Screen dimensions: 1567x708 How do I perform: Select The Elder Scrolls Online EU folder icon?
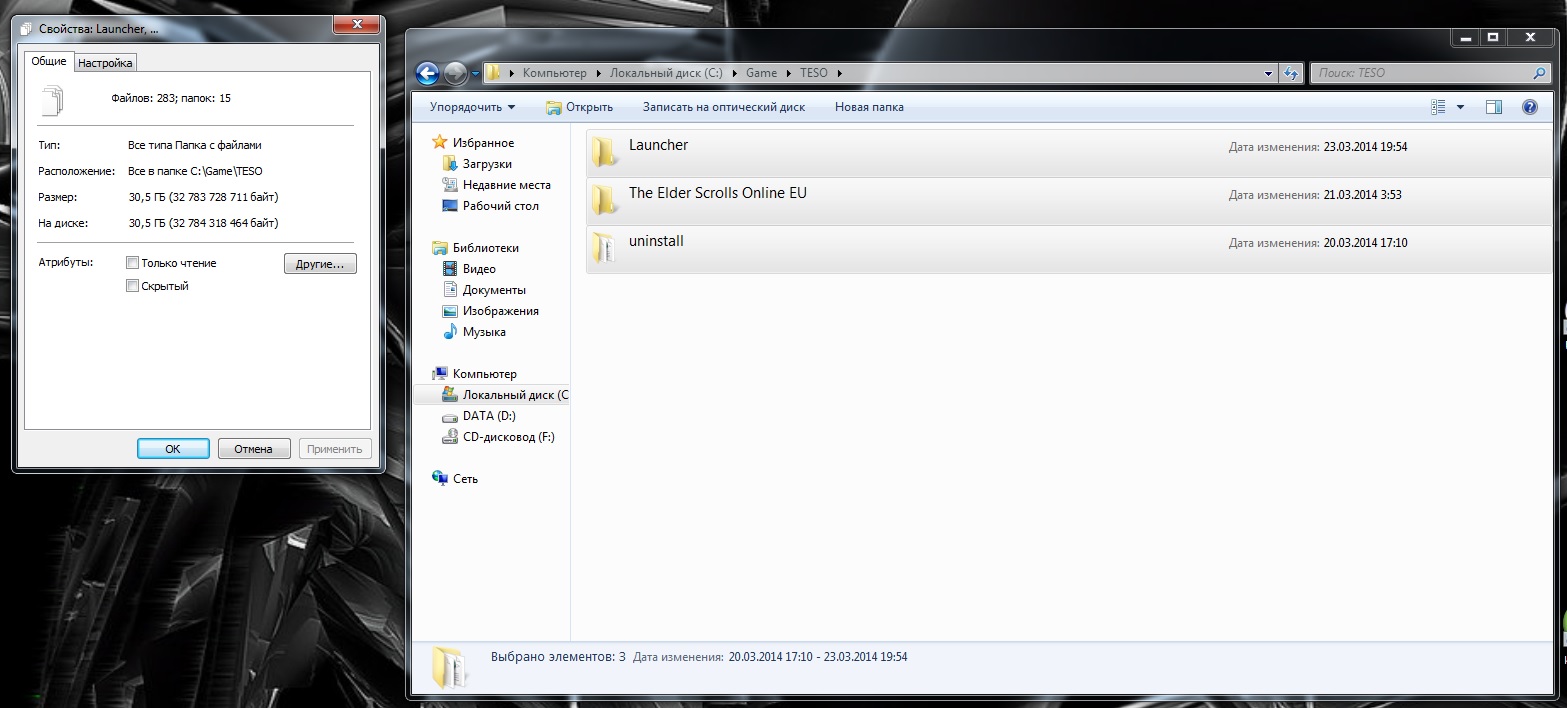coord(603,199)
